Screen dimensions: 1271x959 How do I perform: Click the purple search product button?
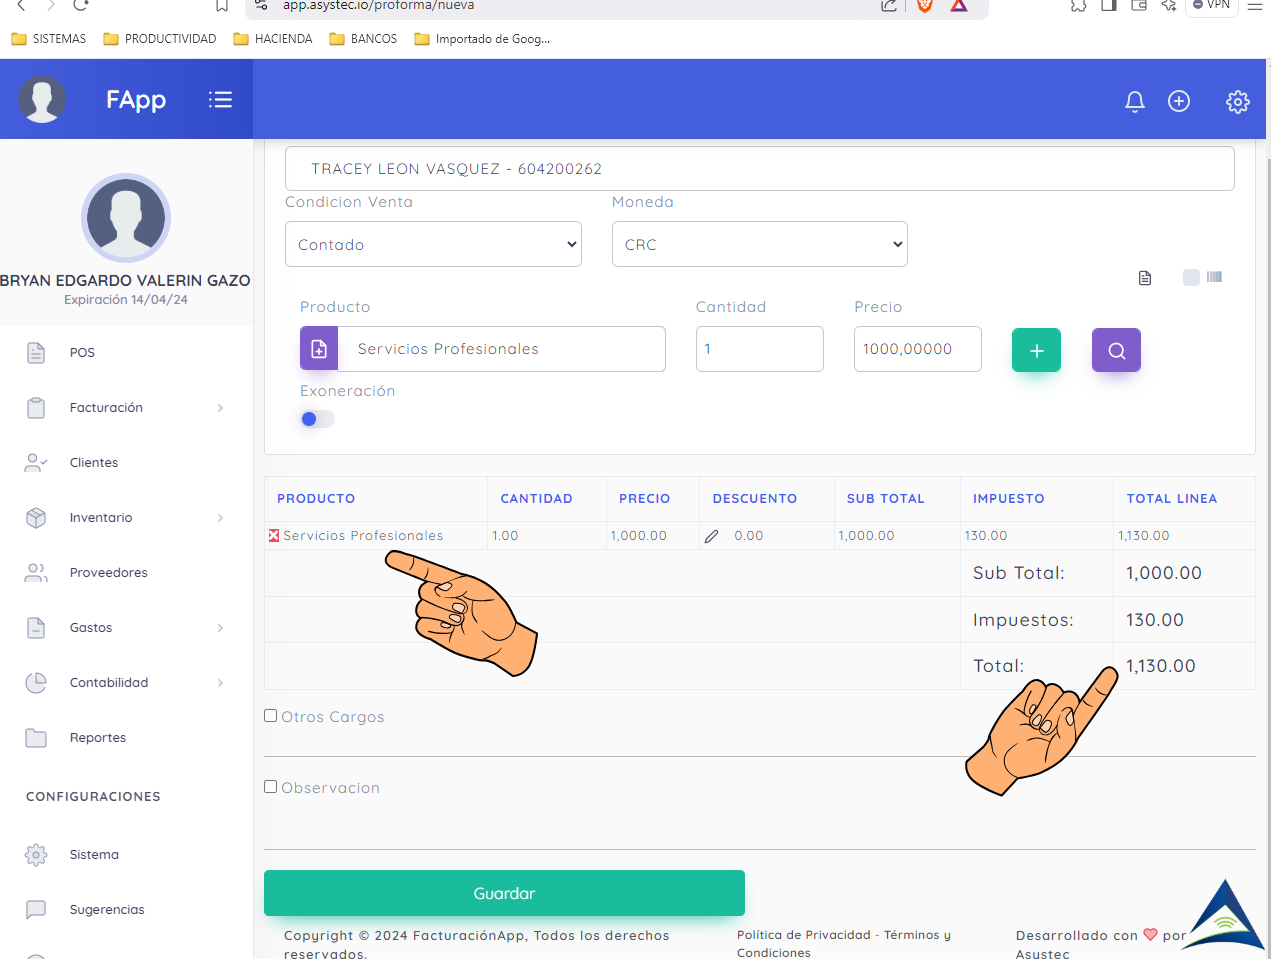1116,350
